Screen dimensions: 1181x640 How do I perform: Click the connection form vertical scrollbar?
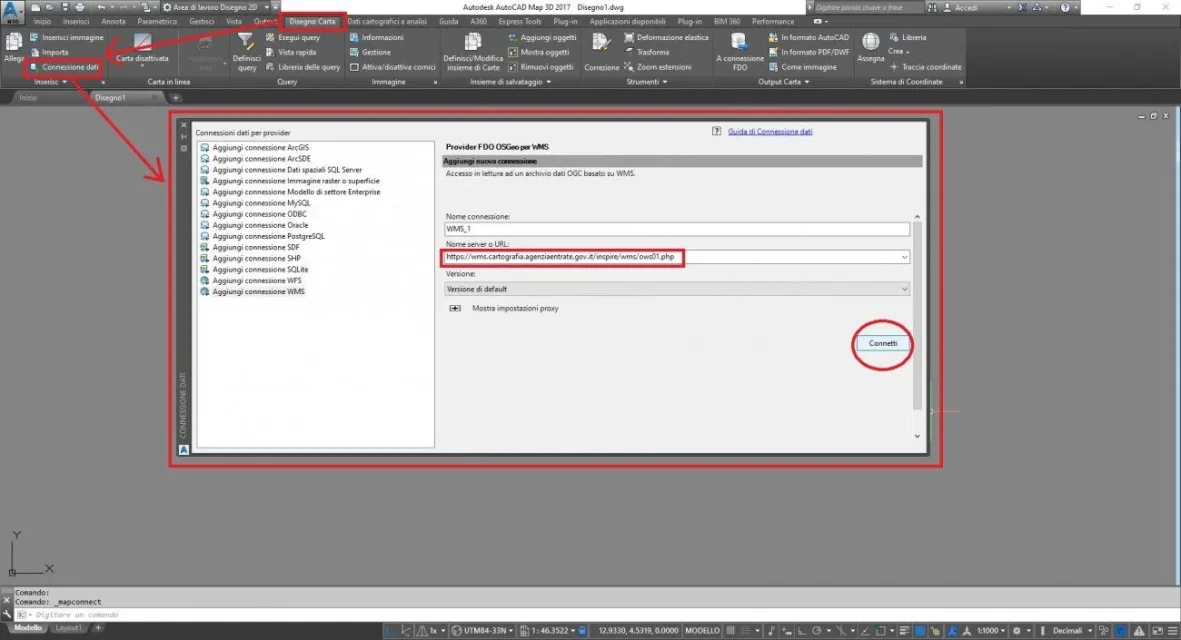pos(917,326)
